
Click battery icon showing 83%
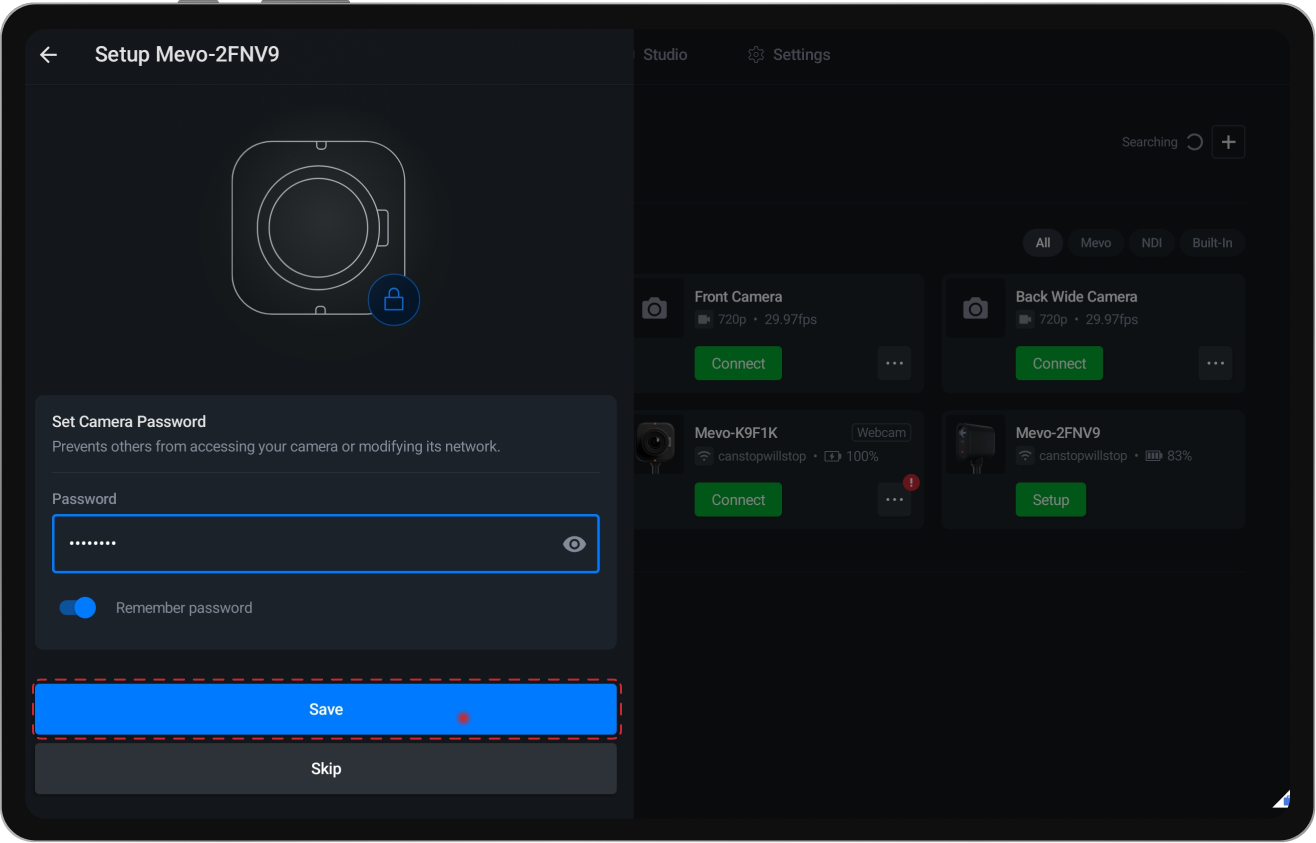point(1153,456)
